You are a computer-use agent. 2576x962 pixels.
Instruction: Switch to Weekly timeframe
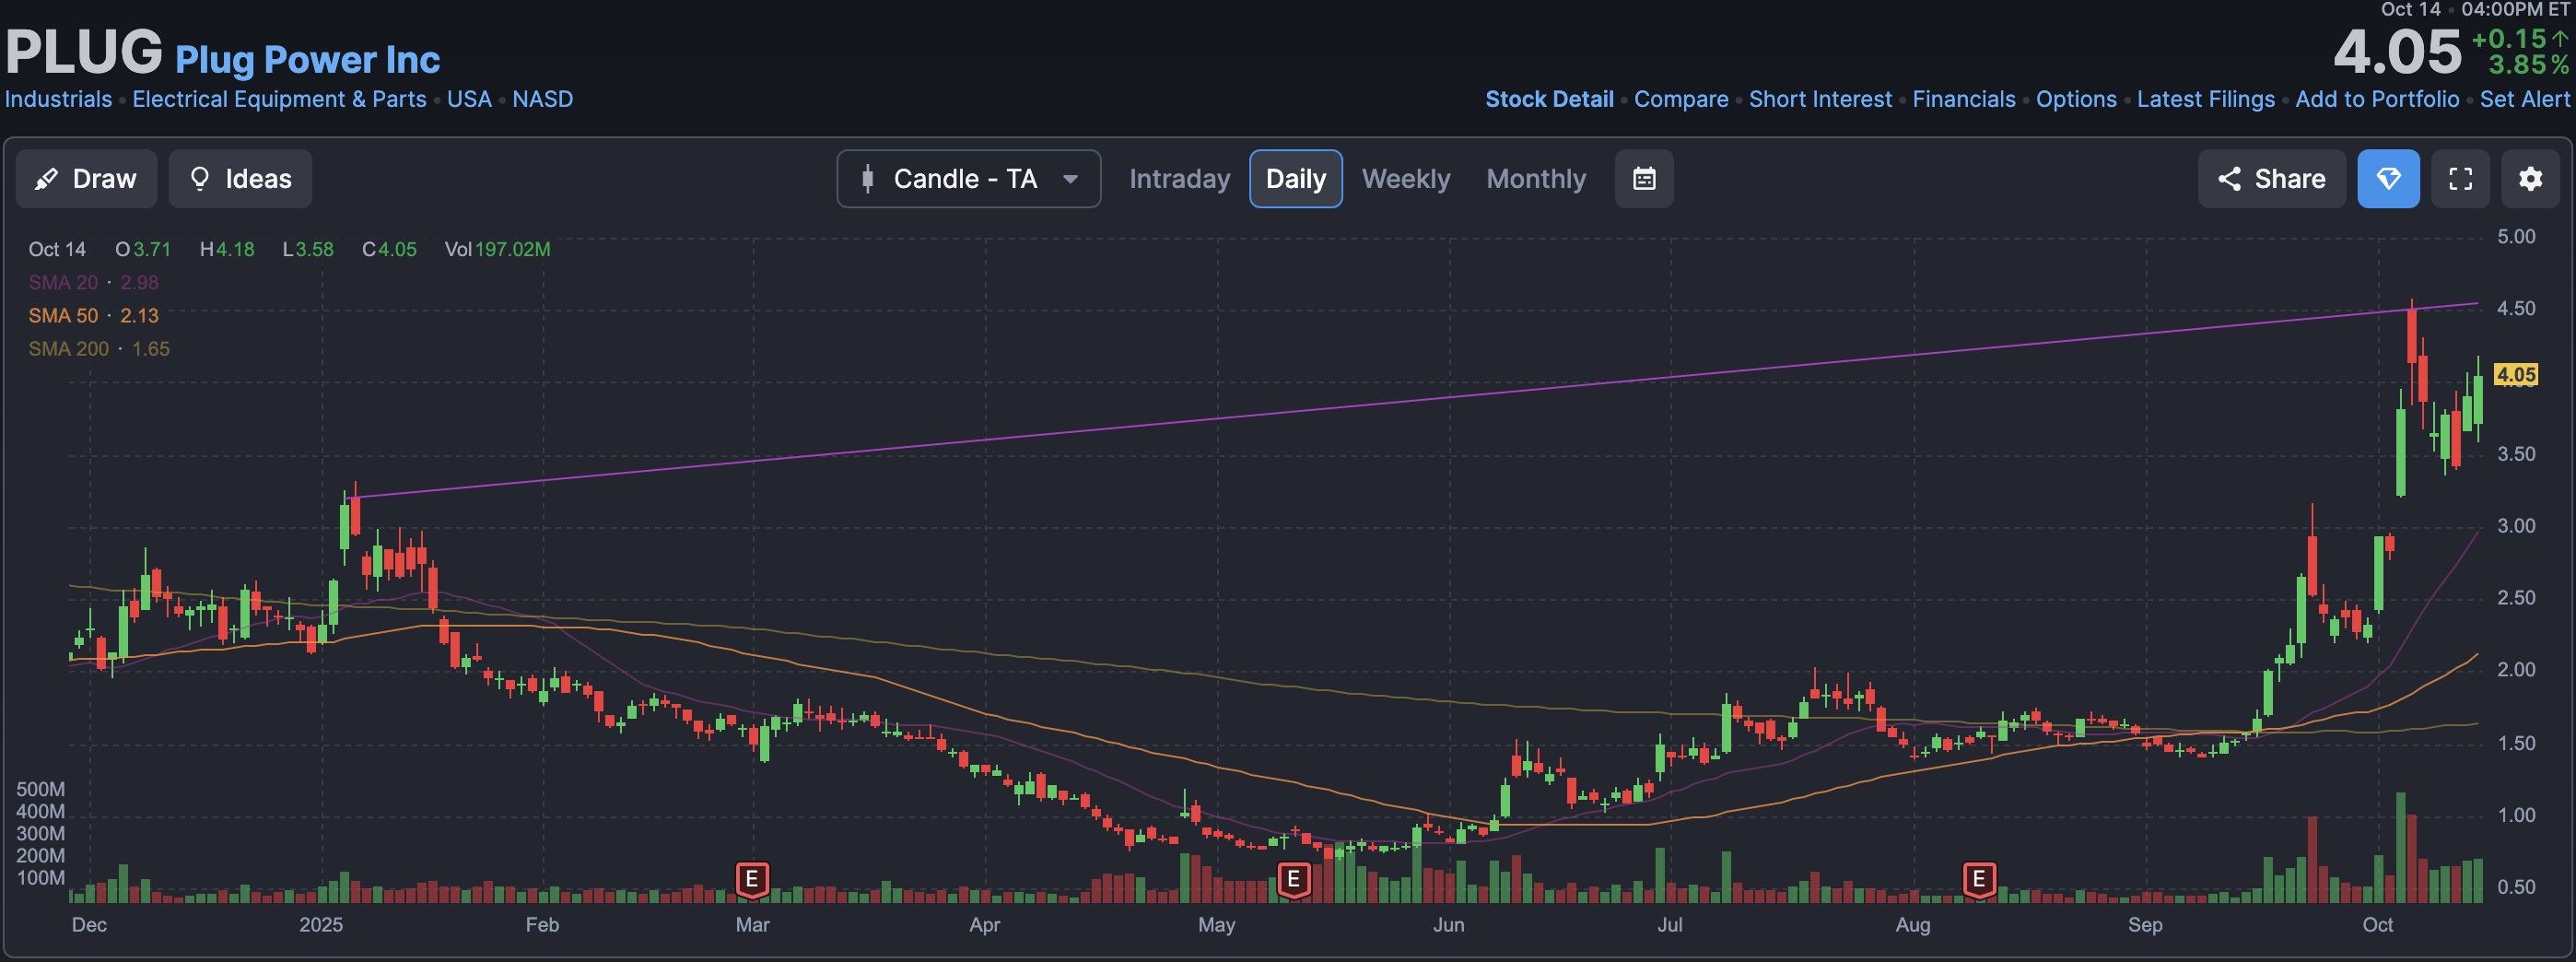1405,179
